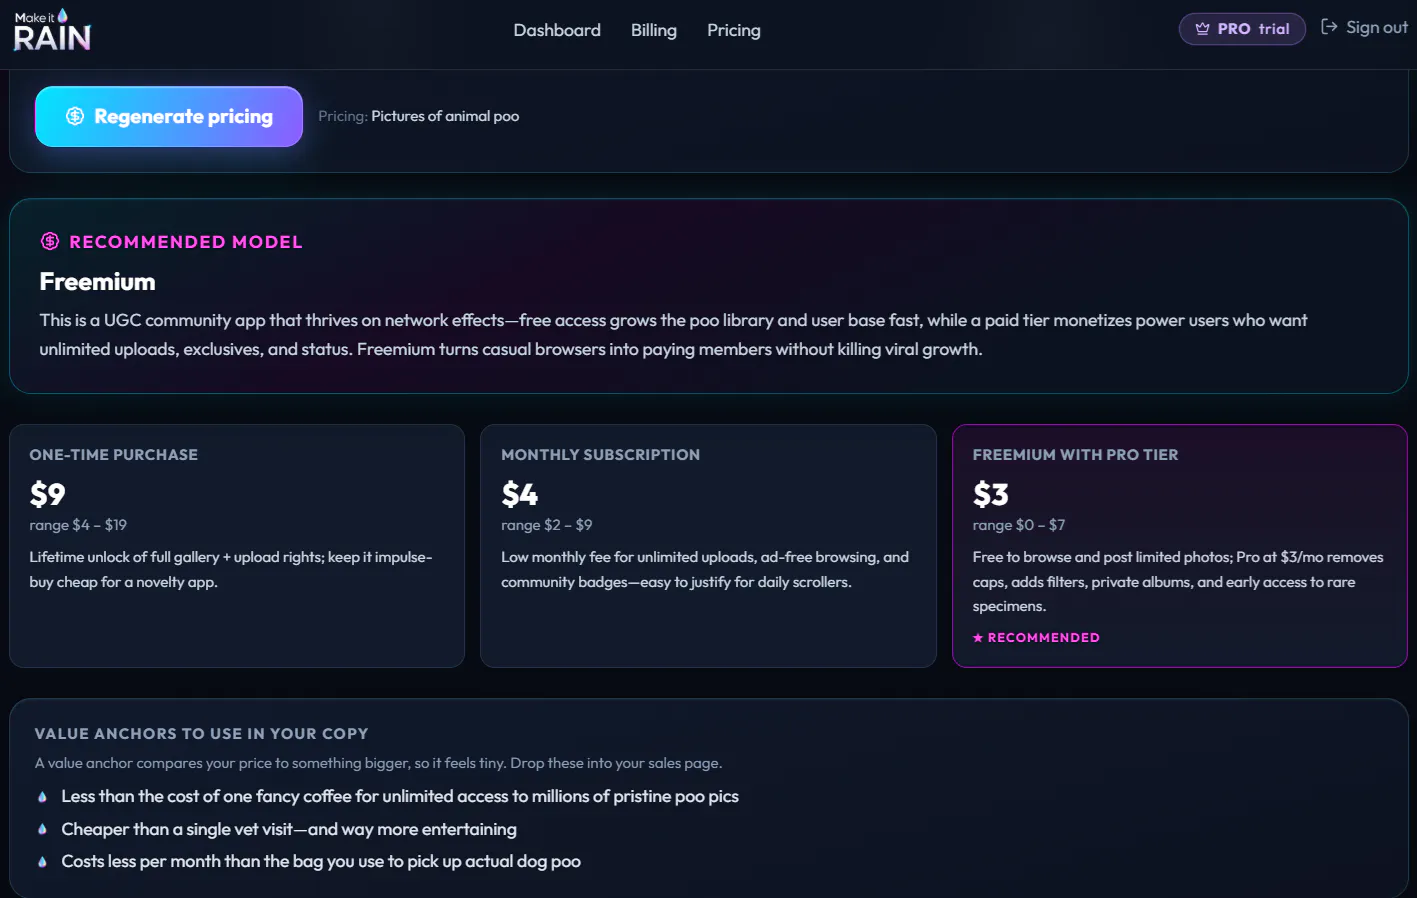Click the pink dollar icon beside Recommended Model
This screenshot has width=1417, height=898.
50,241
